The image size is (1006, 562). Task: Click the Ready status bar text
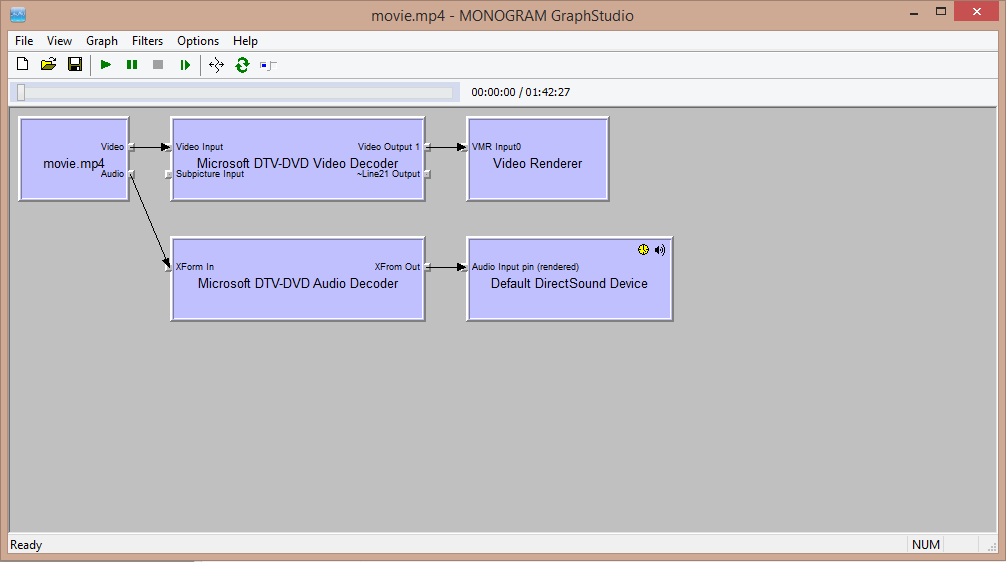click(x=26, y=545)
